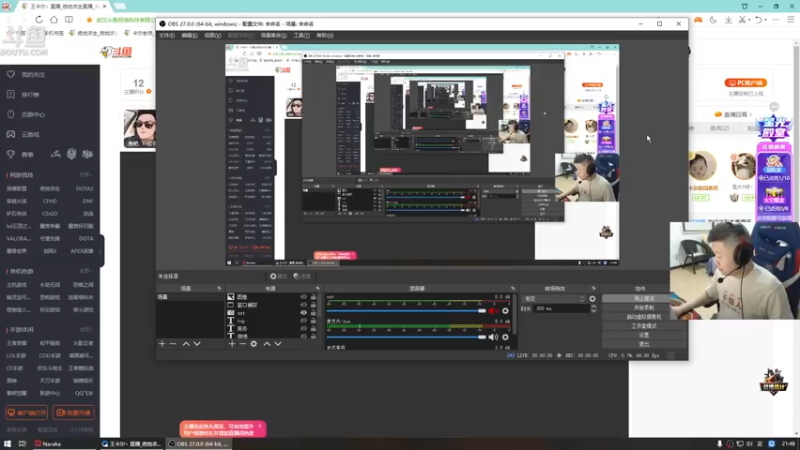Open OBS Edit menu
The width and height of the screenshot is (800, 450).
pos(189,35)
